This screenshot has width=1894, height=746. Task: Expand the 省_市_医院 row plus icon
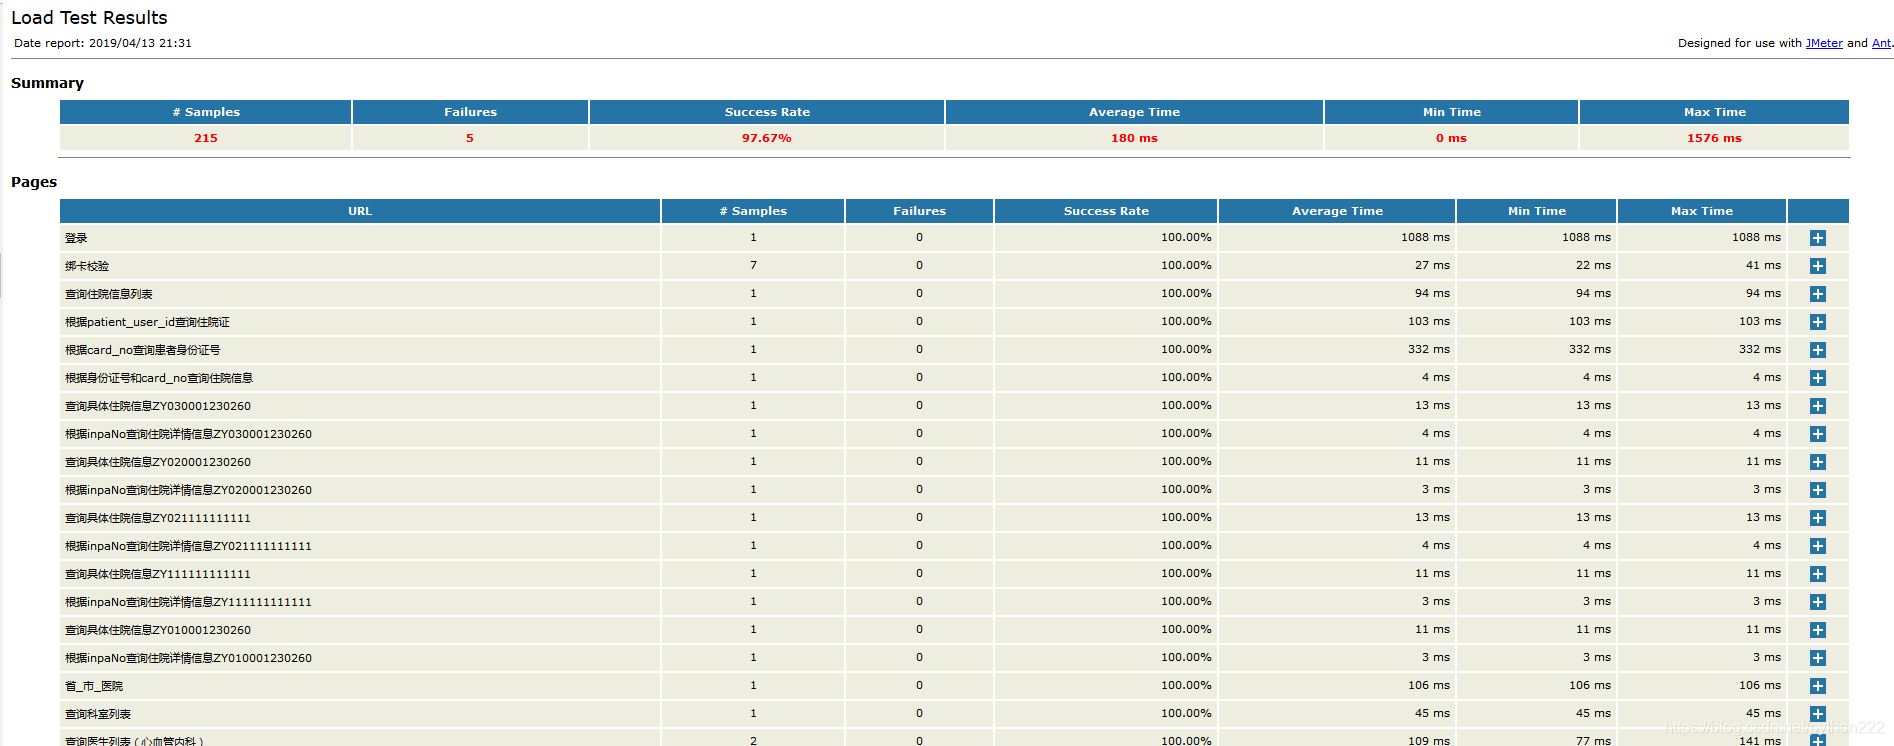(x=1818, y=686)
